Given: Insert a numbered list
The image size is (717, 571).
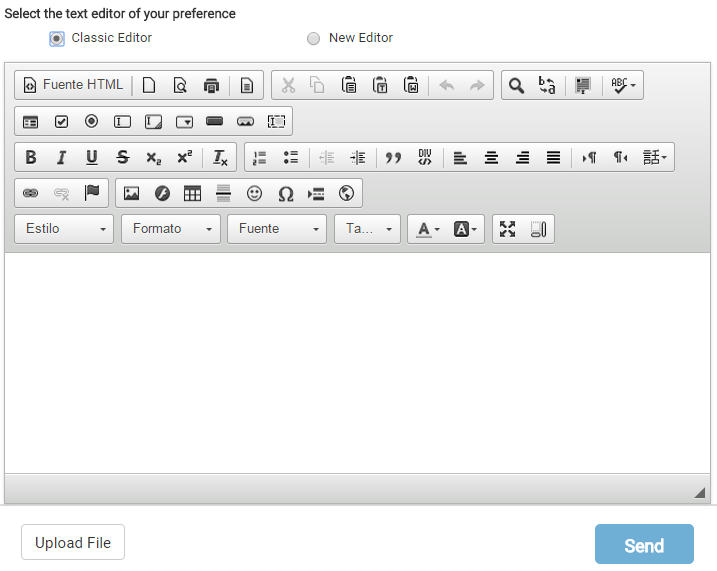Looking at the screenshot, I should click(x=260, y=157).
